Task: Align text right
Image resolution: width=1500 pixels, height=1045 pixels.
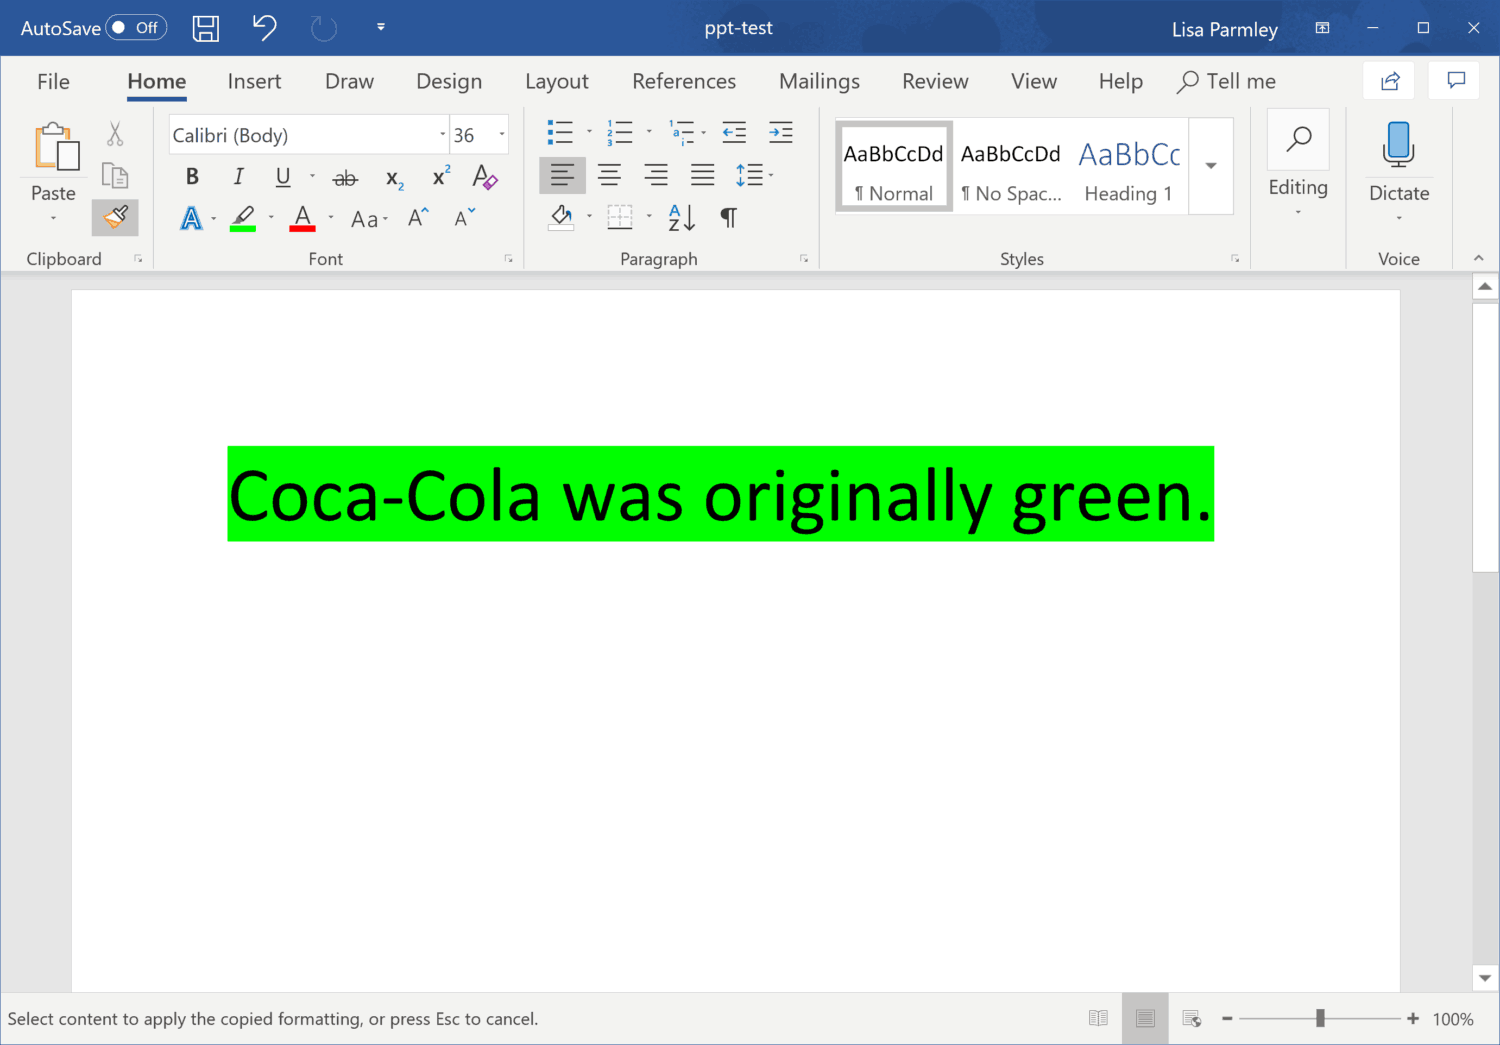Action: [656, 176]
